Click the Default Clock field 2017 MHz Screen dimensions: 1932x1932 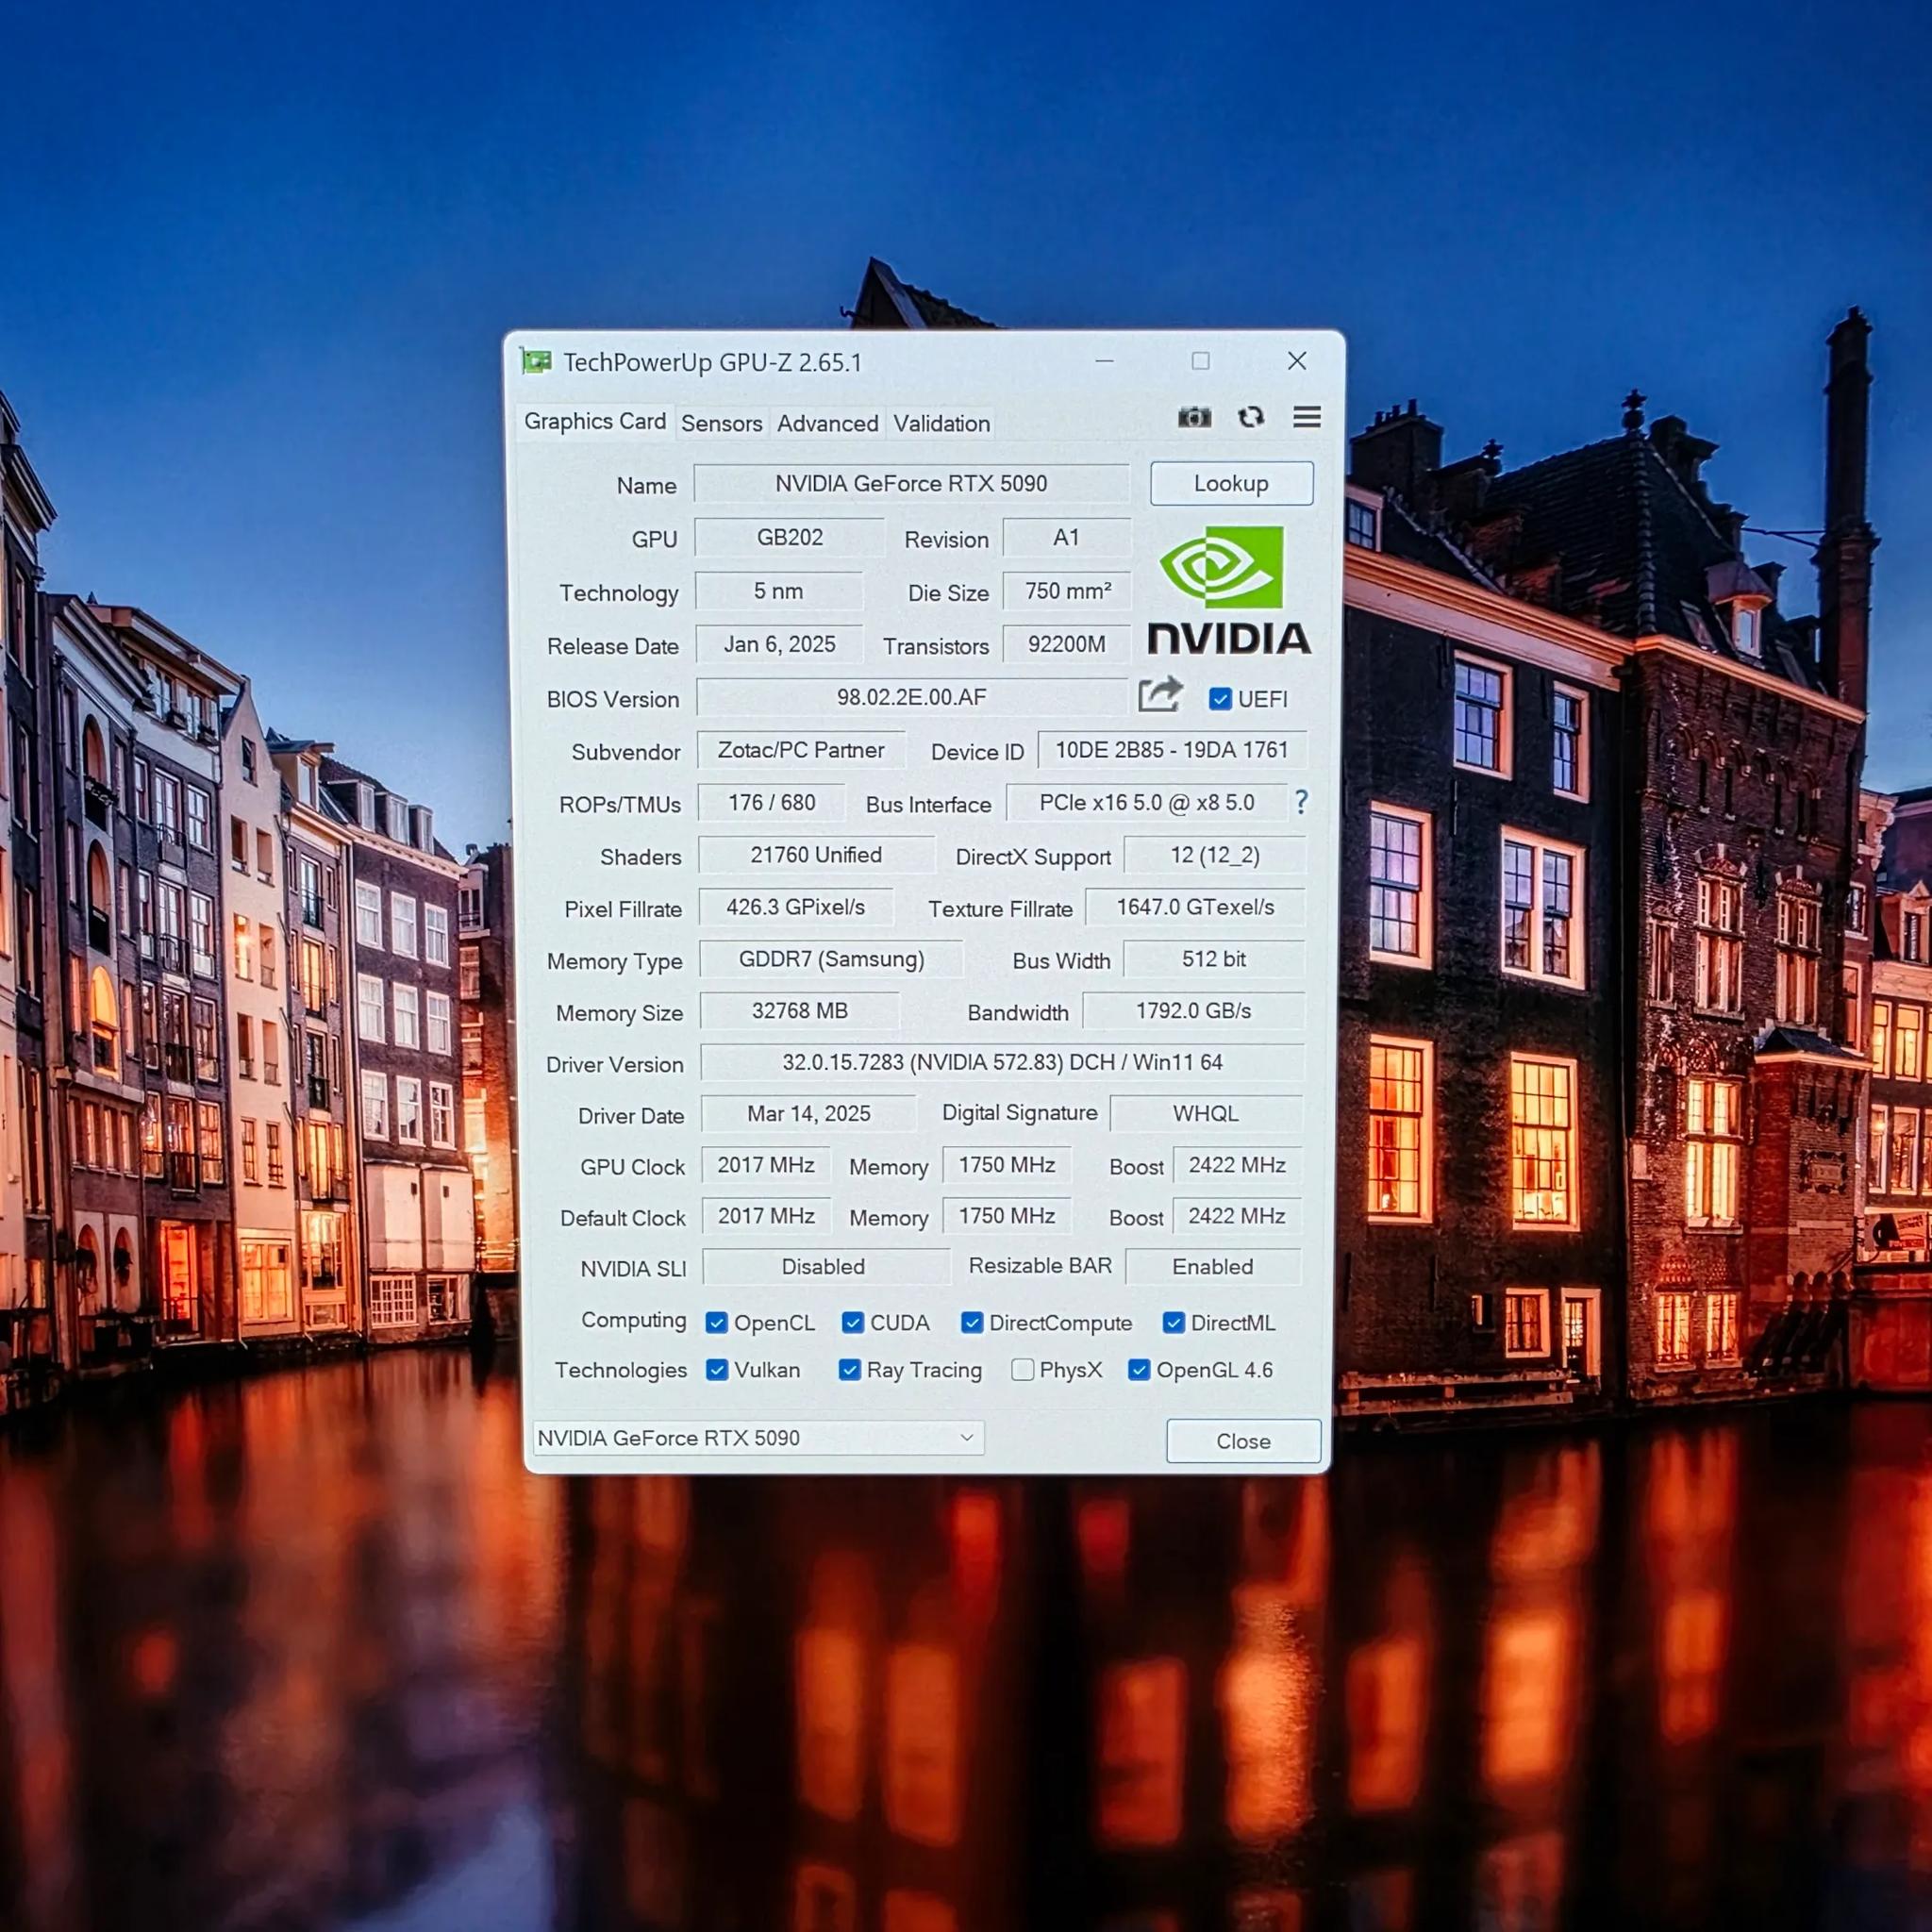point(766,1215)
